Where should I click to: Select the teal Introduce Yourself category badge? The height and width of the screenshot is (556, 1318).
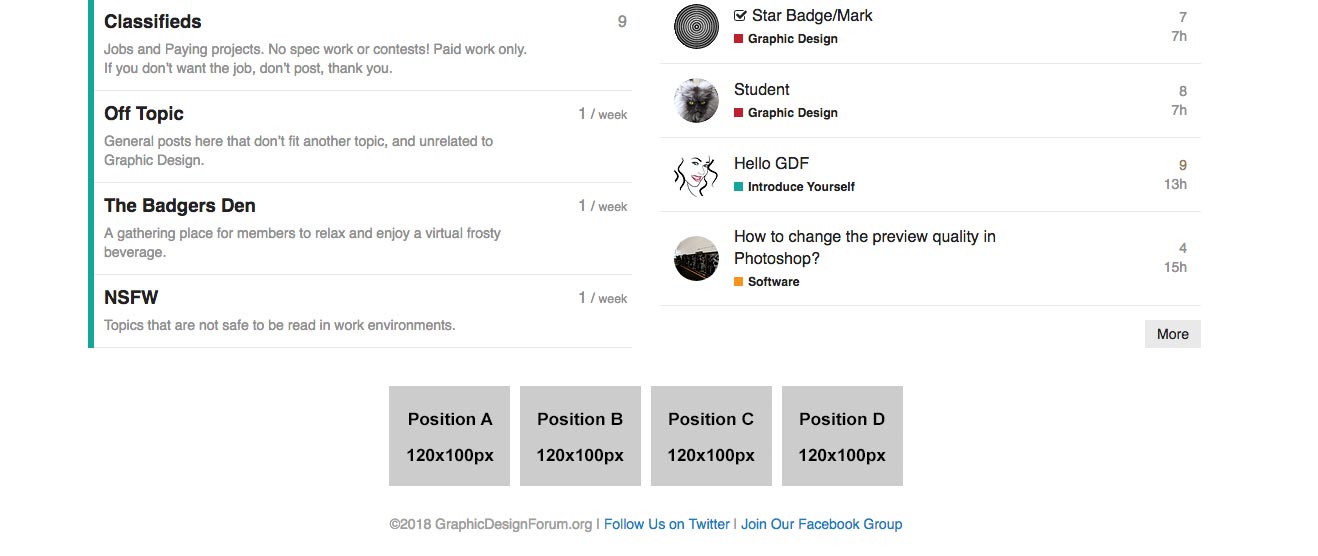(794, 187)
